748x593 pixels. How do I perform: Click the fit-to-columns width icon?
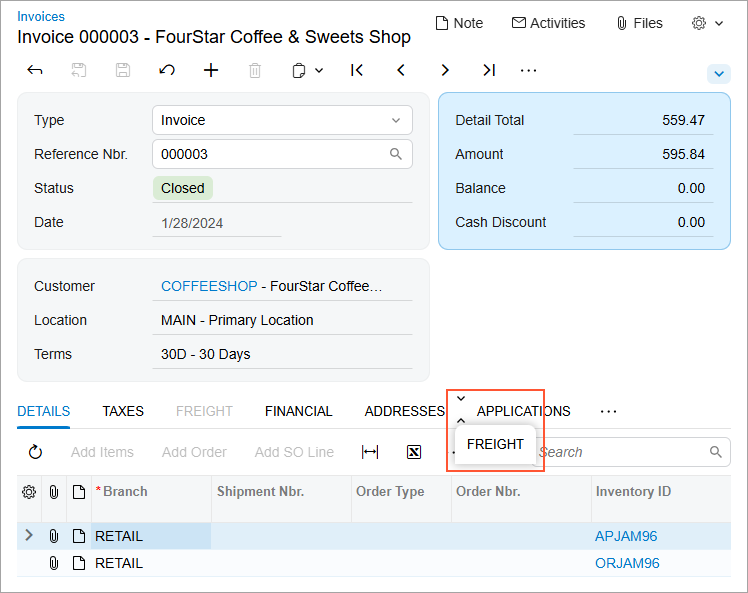pyautogui.click(x=370, y=452)
